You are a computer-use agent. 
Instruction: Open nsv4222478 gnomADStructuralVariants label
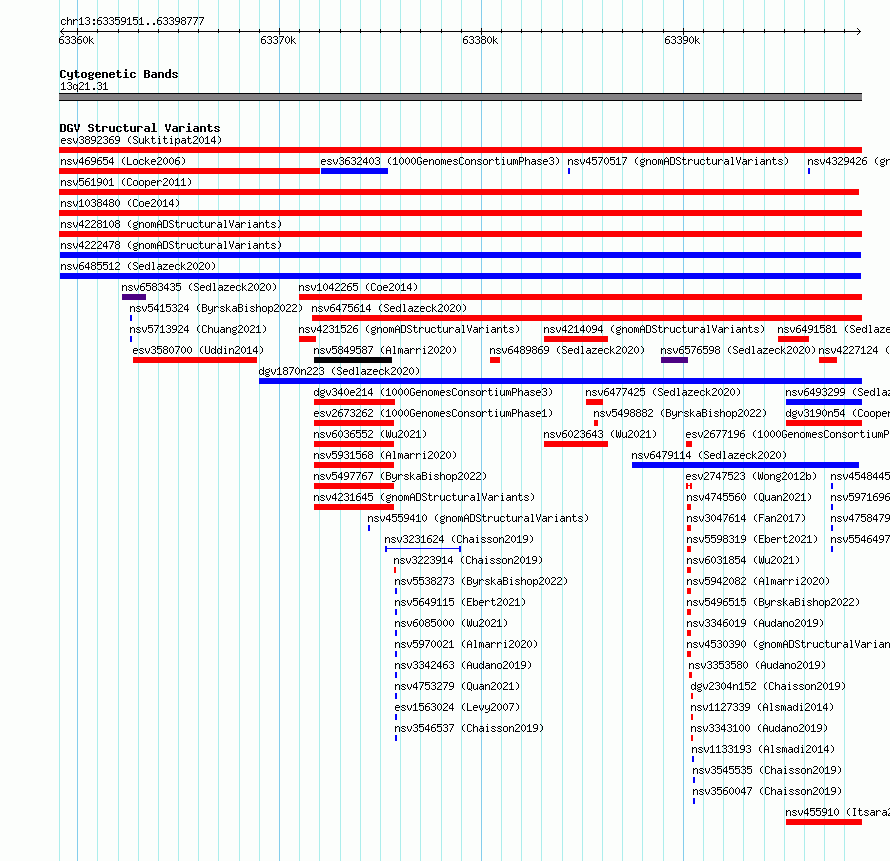pyautogui.click(x=171, y=245)
